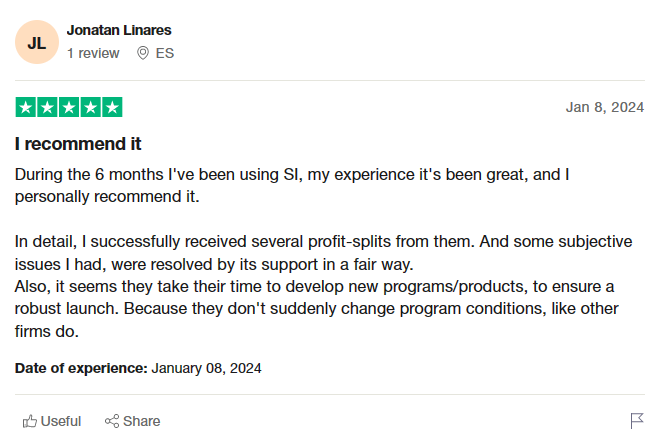Select the second green star tile

coord(47,107)
